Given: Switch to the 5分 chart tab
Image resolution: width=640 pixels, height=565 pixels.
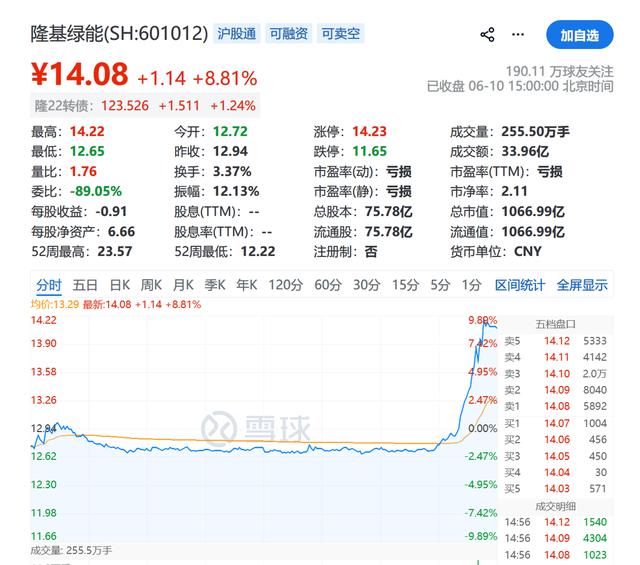Looking at the screenshot, I should coord(440,285).
